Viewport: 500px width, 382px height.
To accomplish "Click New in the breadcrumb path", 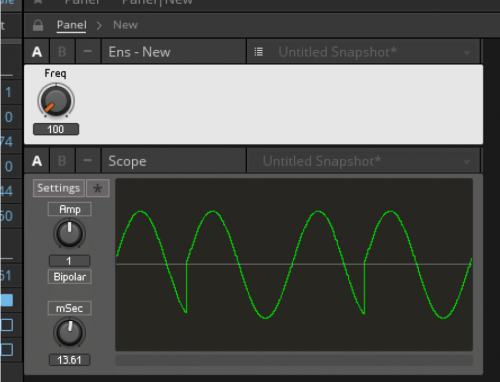I will pos(125,25).
